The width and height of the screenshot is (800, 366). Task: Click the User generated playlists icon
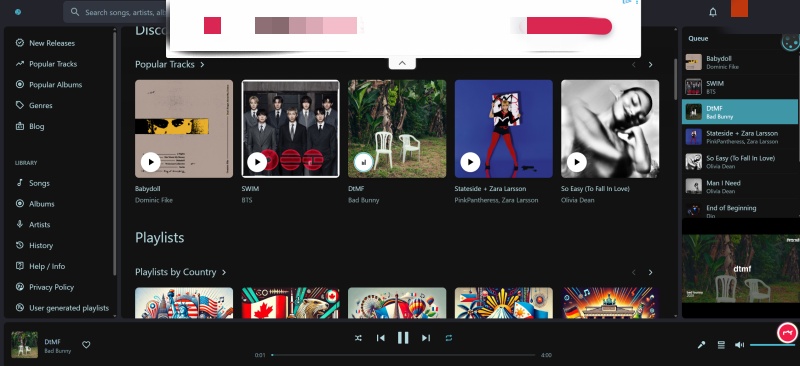[x=20, y=308]
